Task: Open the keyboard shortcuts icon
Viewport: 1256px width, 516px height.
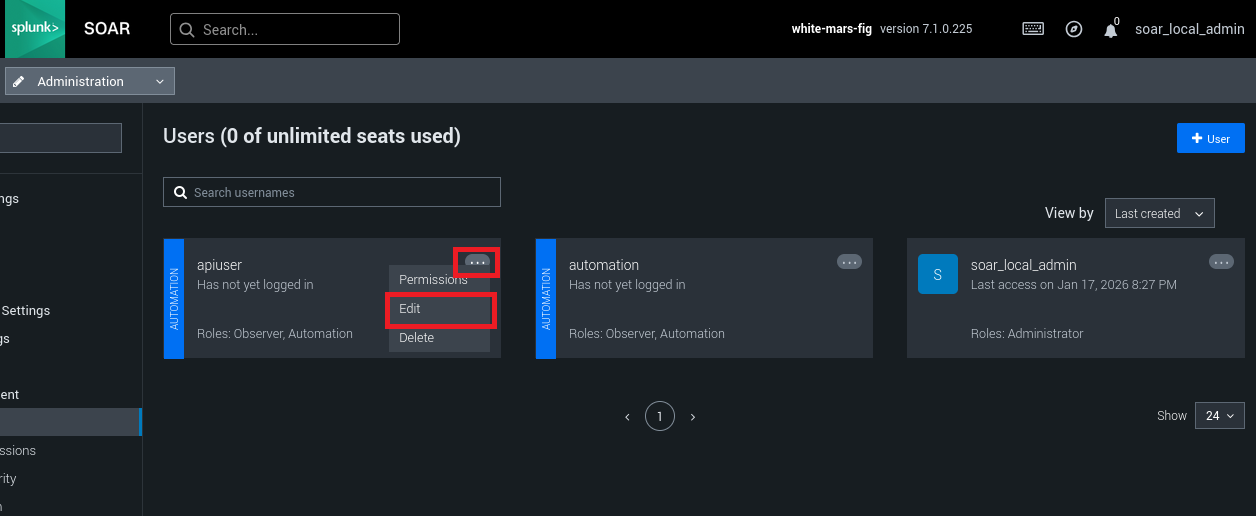Action: click(x=1033, y=29)
